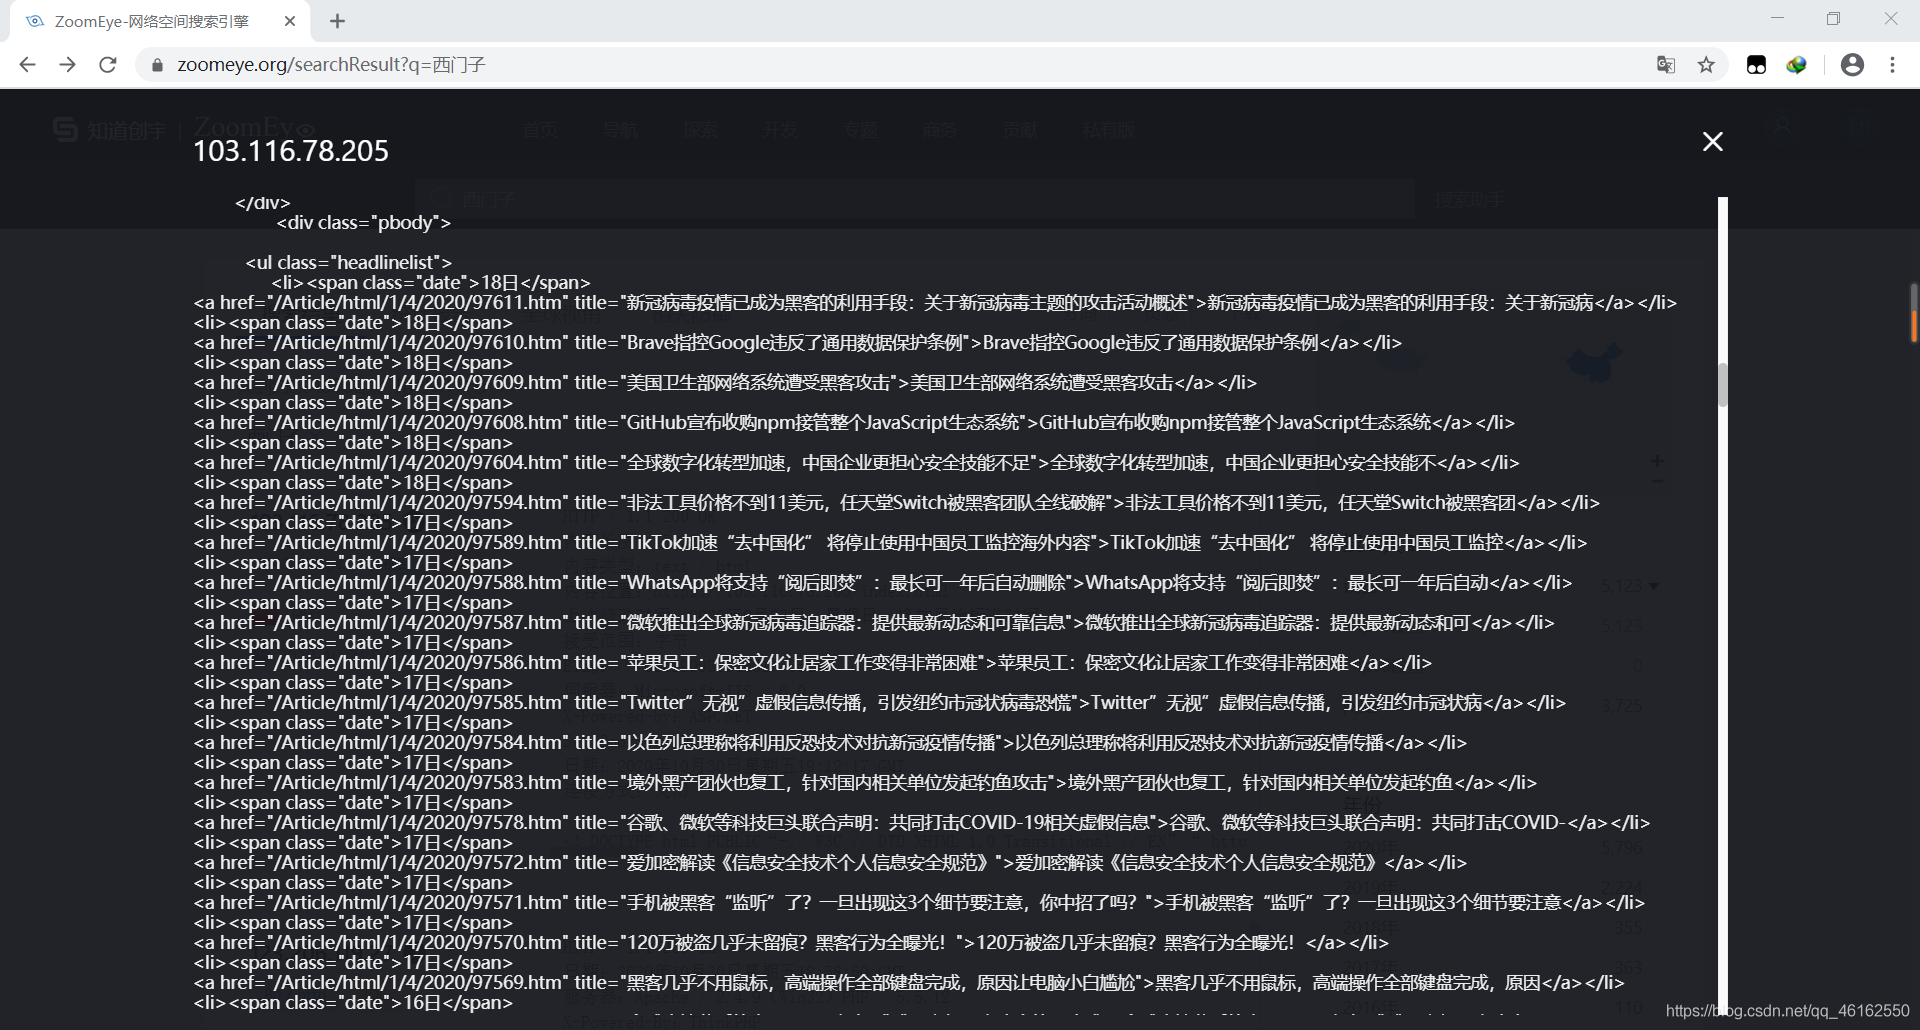
Task: Click the 120万被盗 line with 97570.htm
Action: [791, 943]
